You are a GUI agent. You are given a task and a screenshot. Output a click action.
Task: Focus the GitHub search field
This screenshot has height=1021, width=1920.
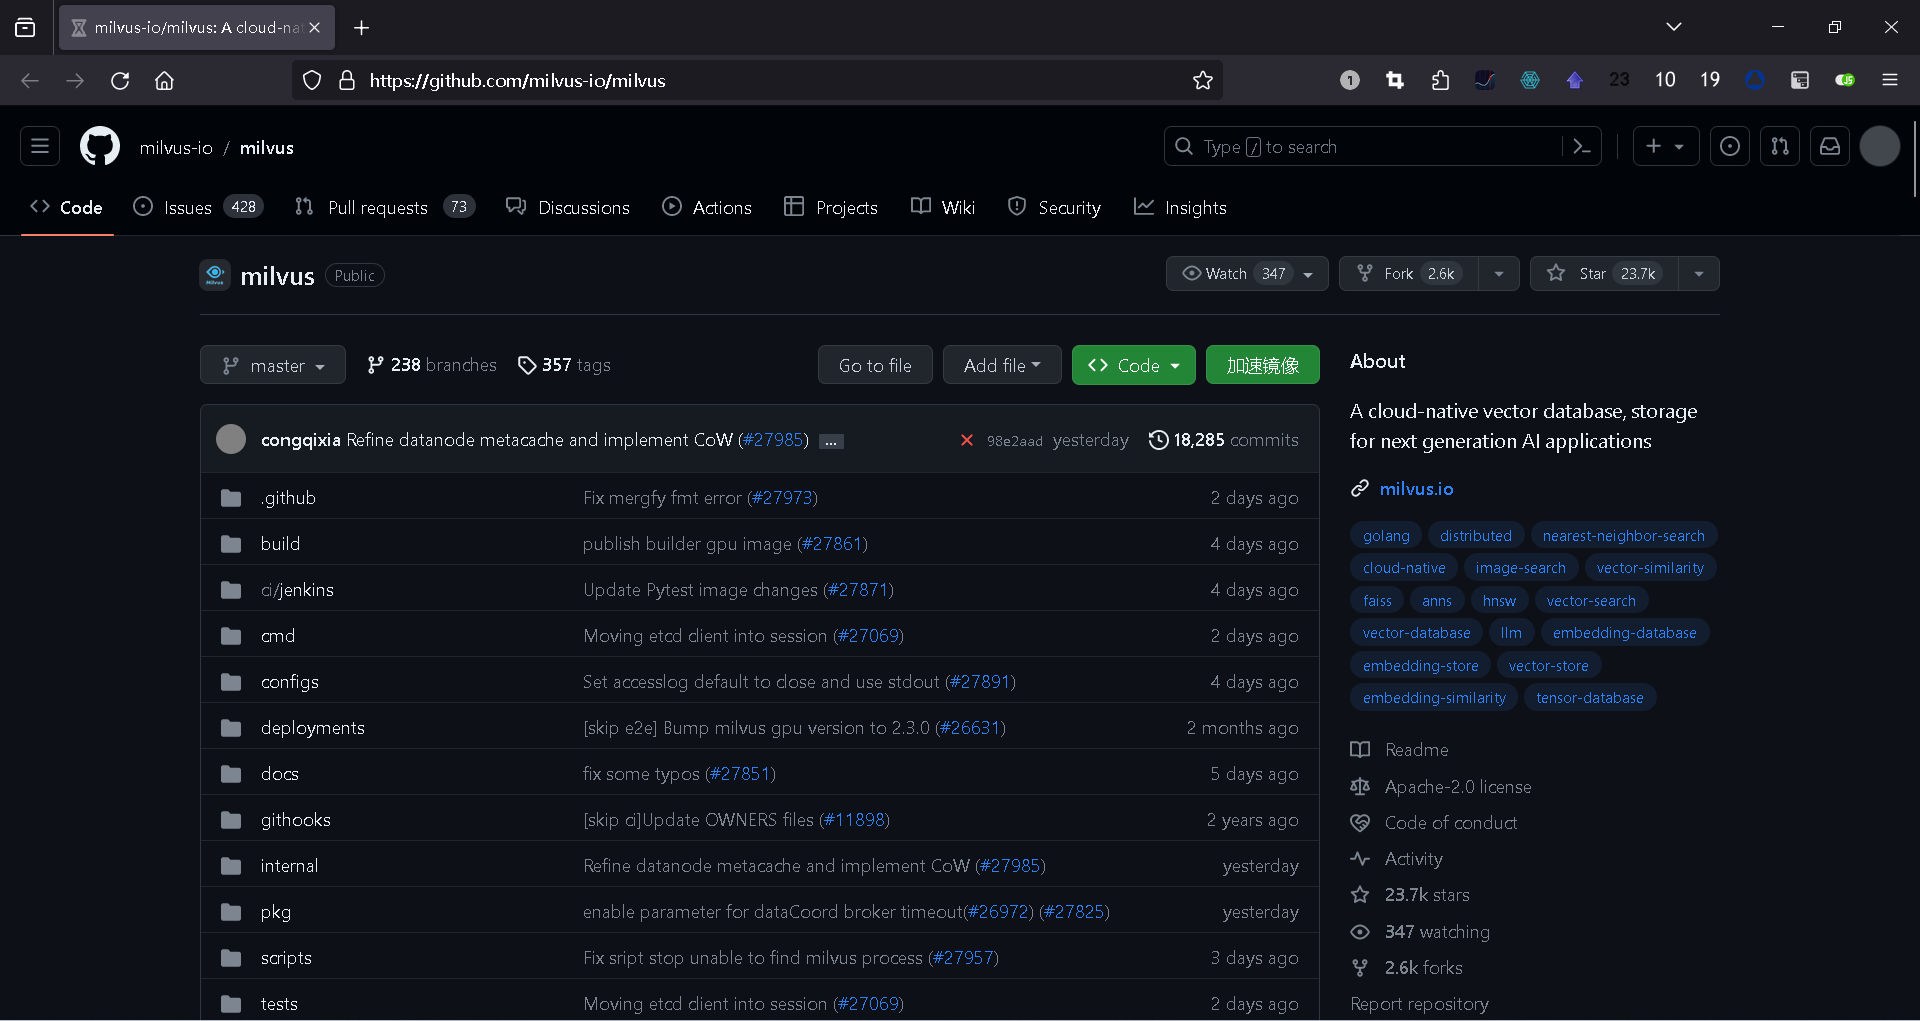coord(1365,147)
